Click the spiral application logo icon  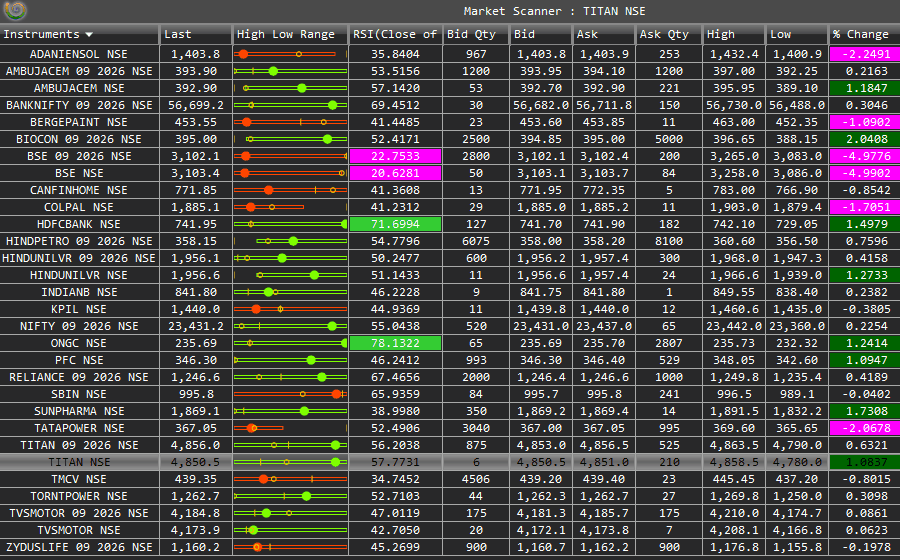(15, 10)
